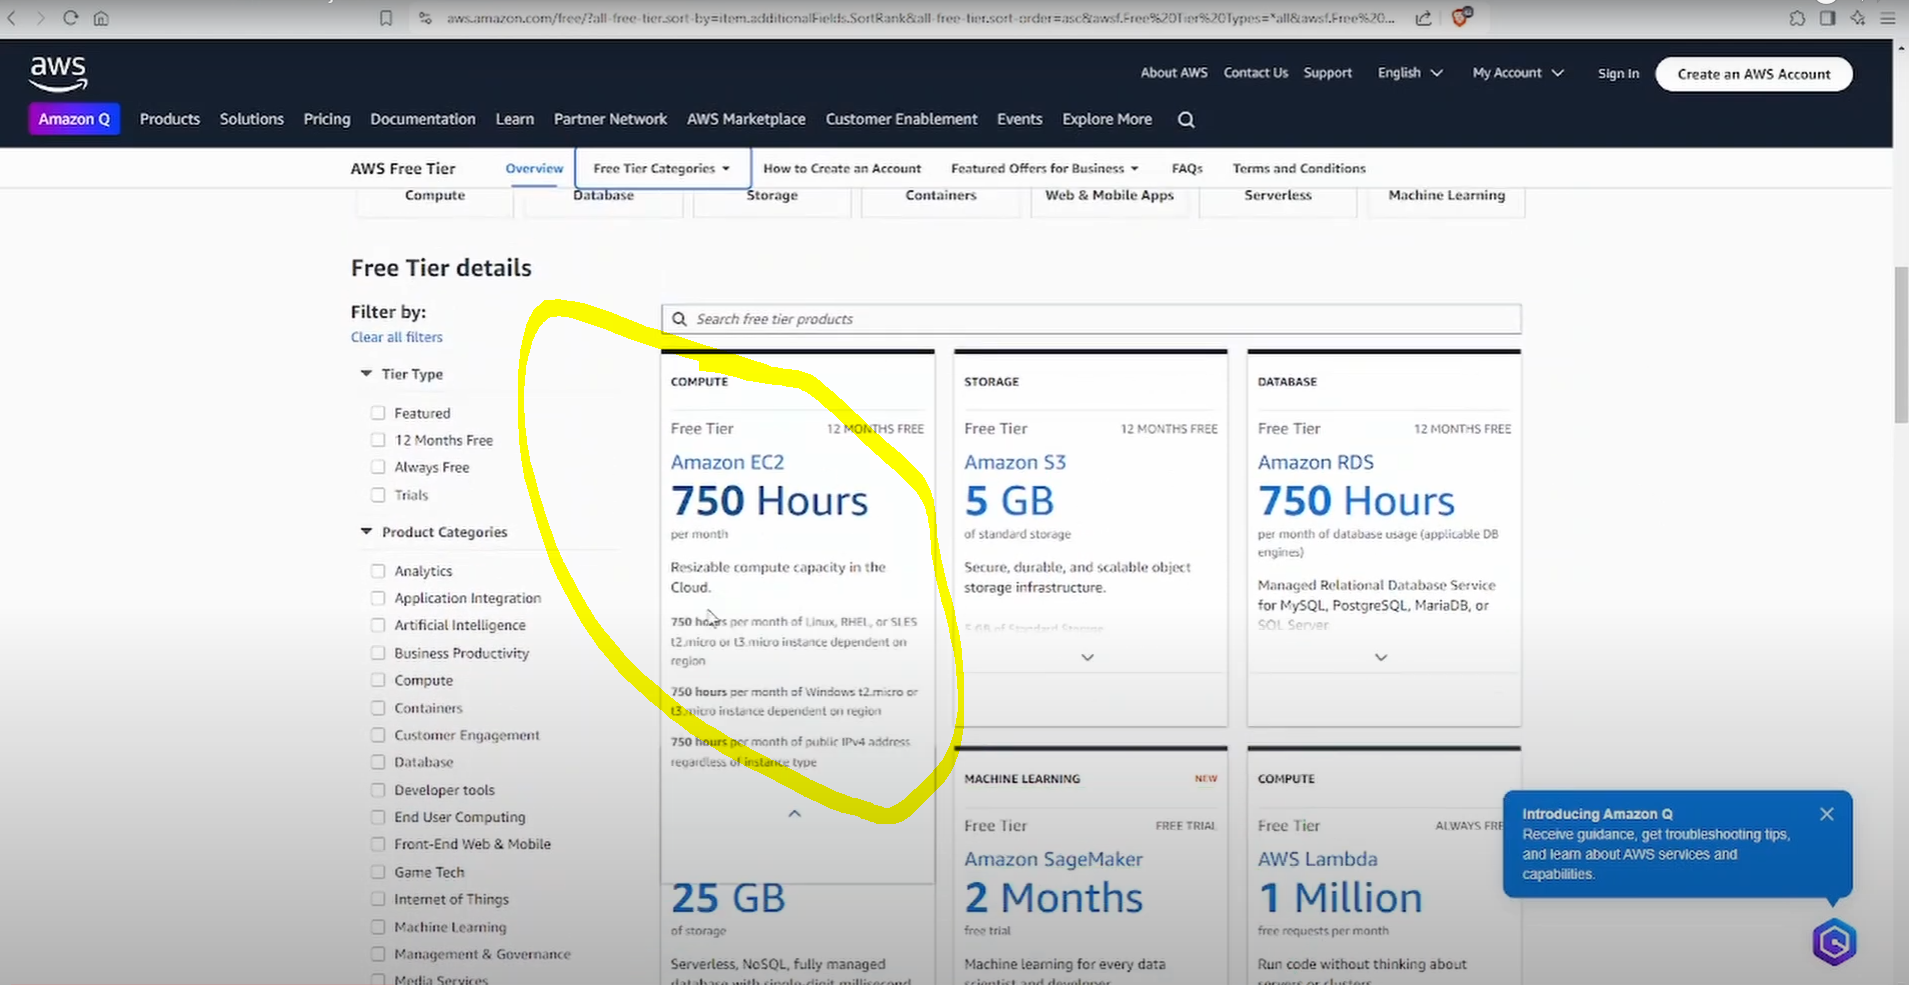The height and width of the screenshot is (985, 1909).
Task: Click Create an AWS Account button
Action: 1754,74
